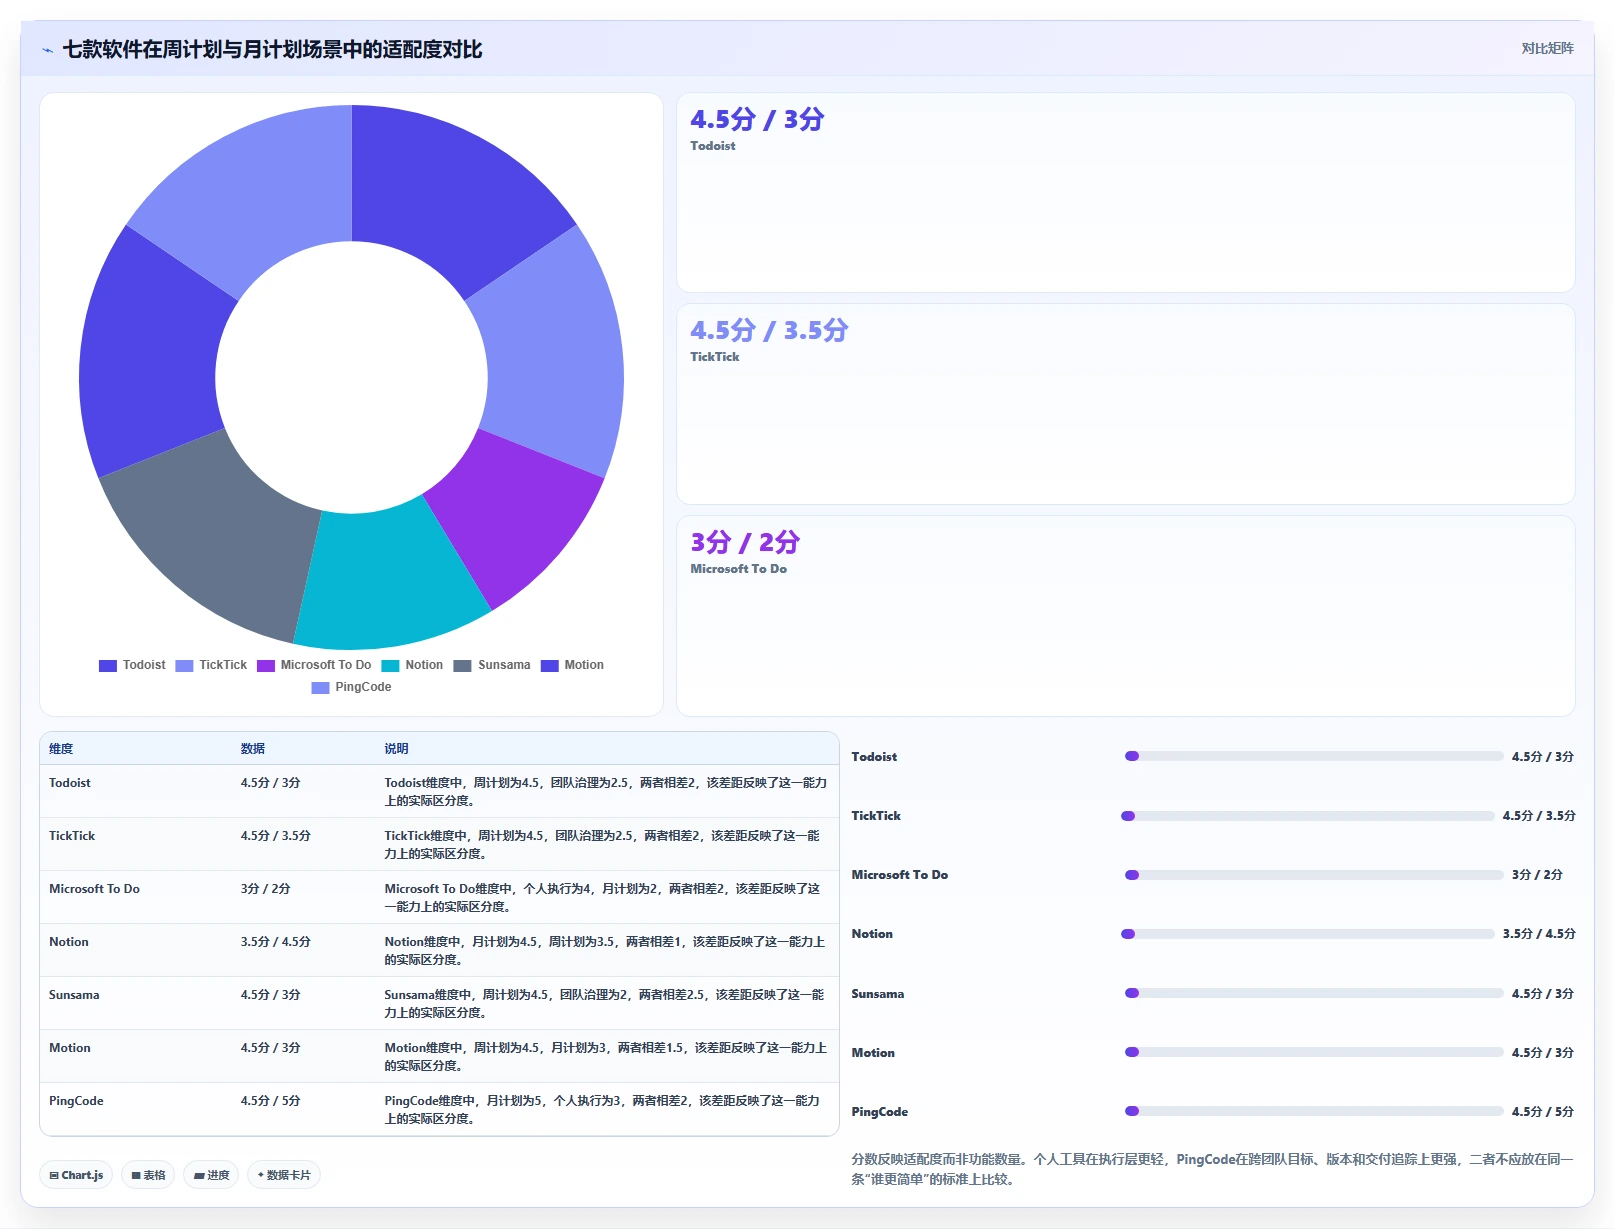Click the 3分 / 2分 value beside Microsoft To Do's progress bar
Image resolution: width=1615 pixels, height=1229 pixels.
tap(1537, 875)
